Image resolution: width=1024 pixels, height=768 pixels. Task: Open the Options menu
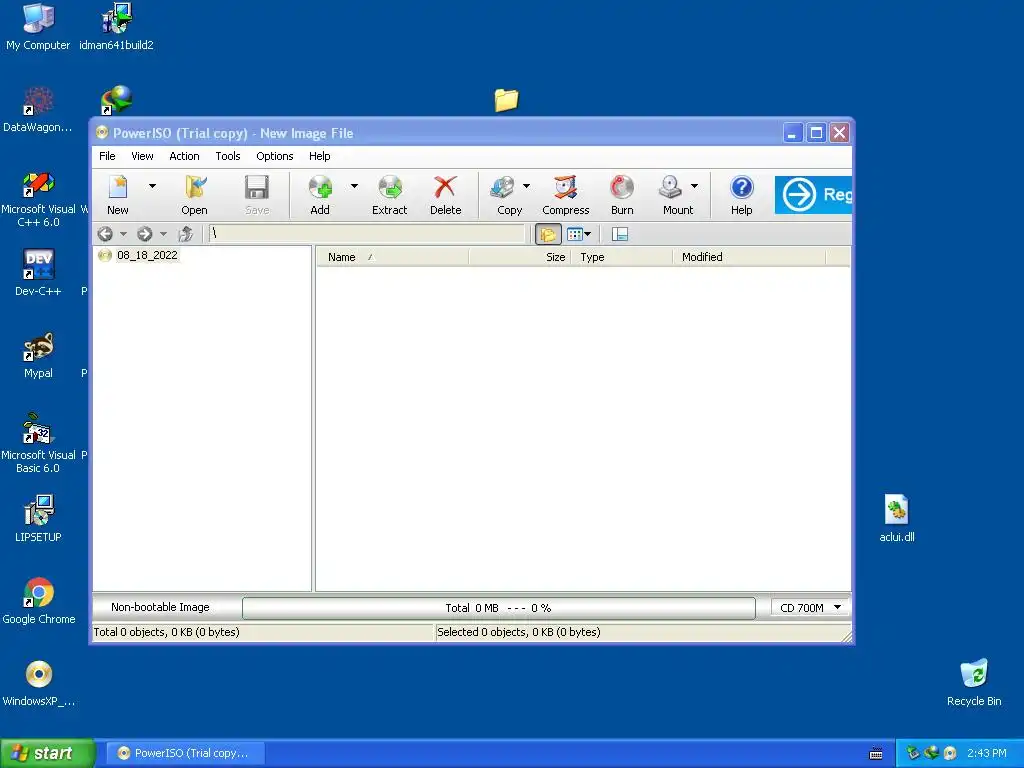pyautogui.click(x=274, y=156)
